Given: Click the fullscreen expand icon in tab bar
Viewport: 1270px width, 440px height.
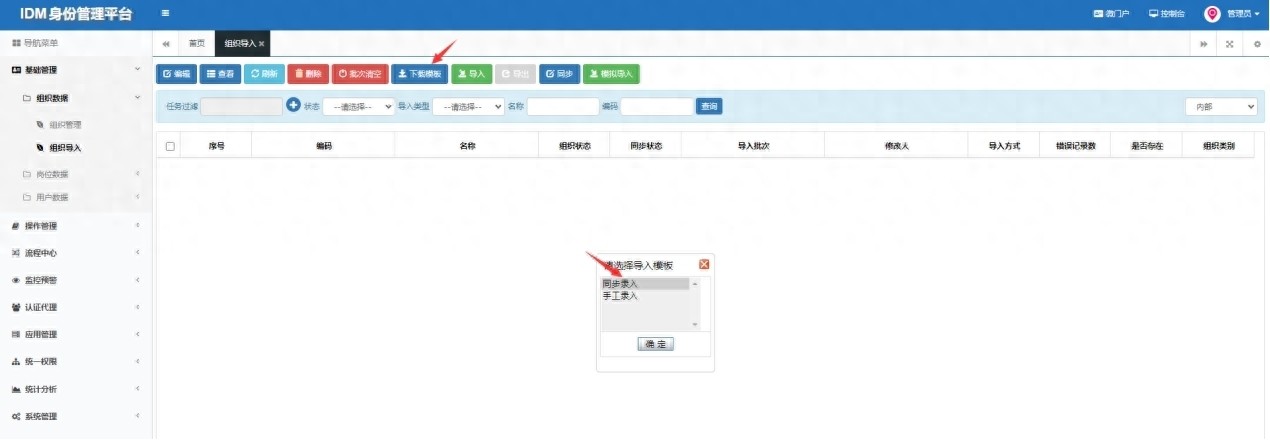Looking at the screenshot, I should click(x=1229, y=44).
